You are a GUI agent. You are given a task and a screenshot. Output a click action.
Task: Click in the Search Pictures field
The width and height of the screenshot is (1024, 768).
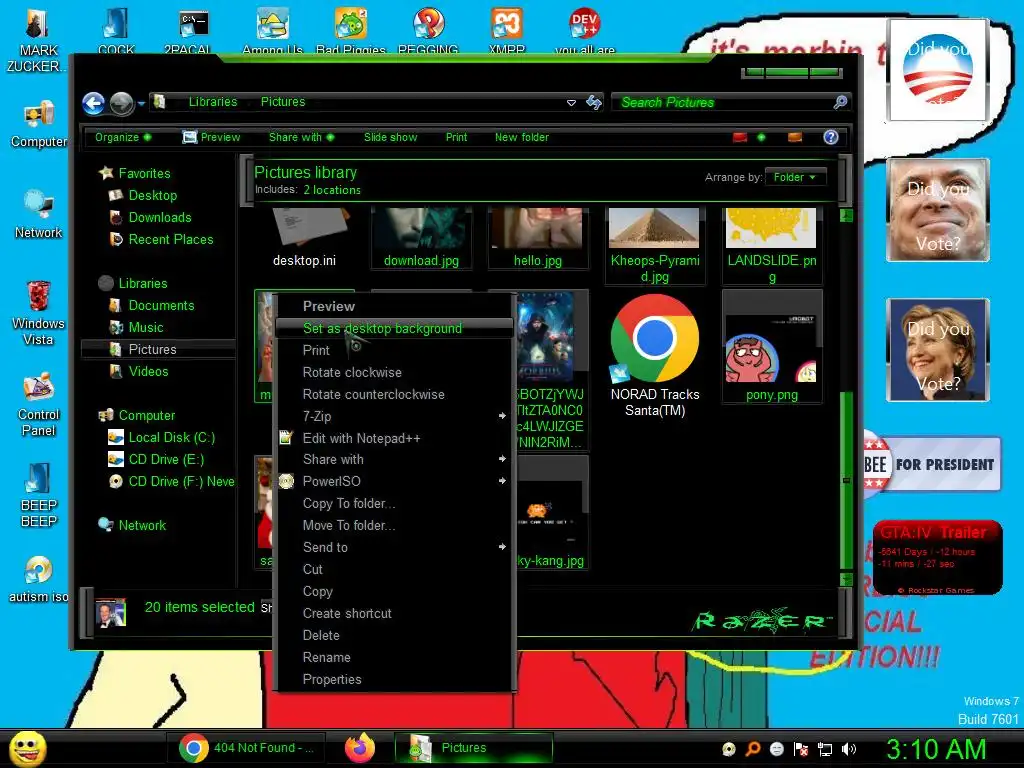pos(722,102)
